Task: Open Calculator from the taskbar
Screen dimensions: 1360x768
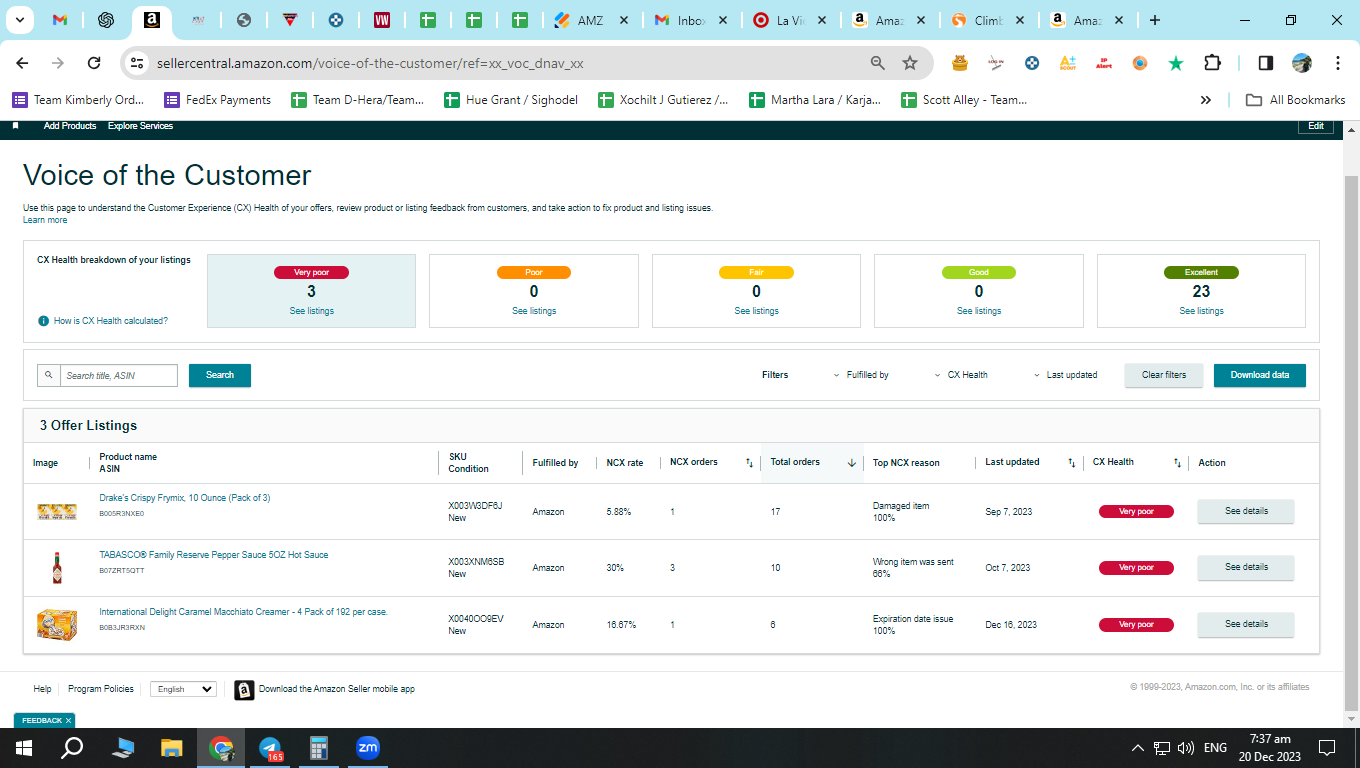Action: click(319, 748)
